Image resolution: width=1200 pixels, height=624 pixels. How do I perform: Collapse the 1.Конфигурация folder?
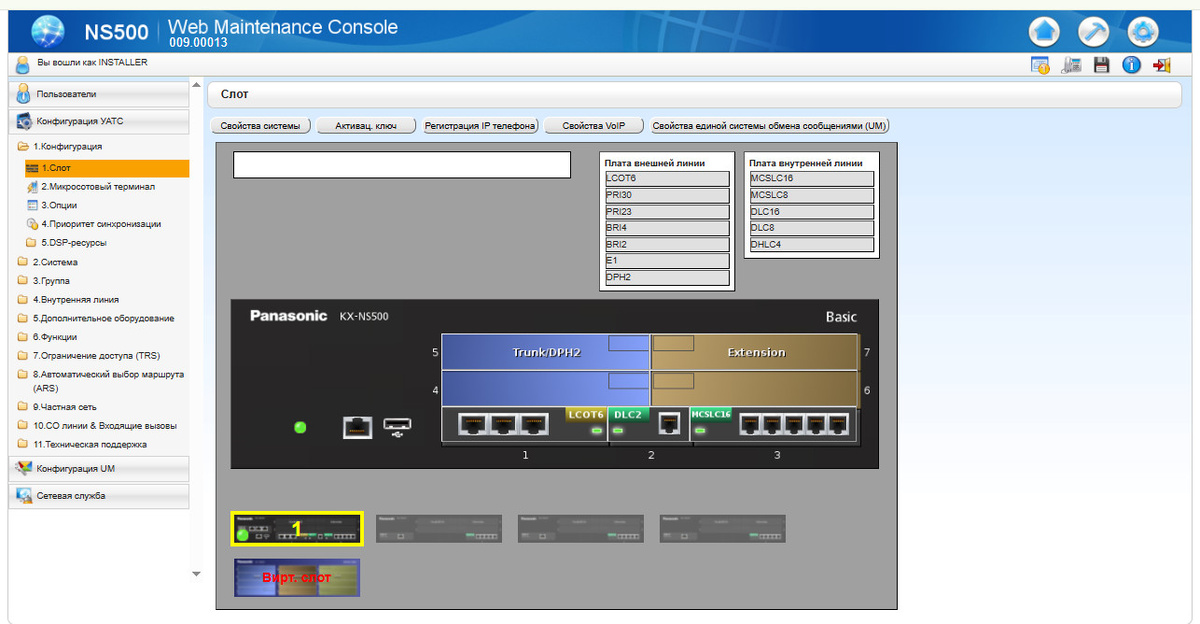coord(60,147)
